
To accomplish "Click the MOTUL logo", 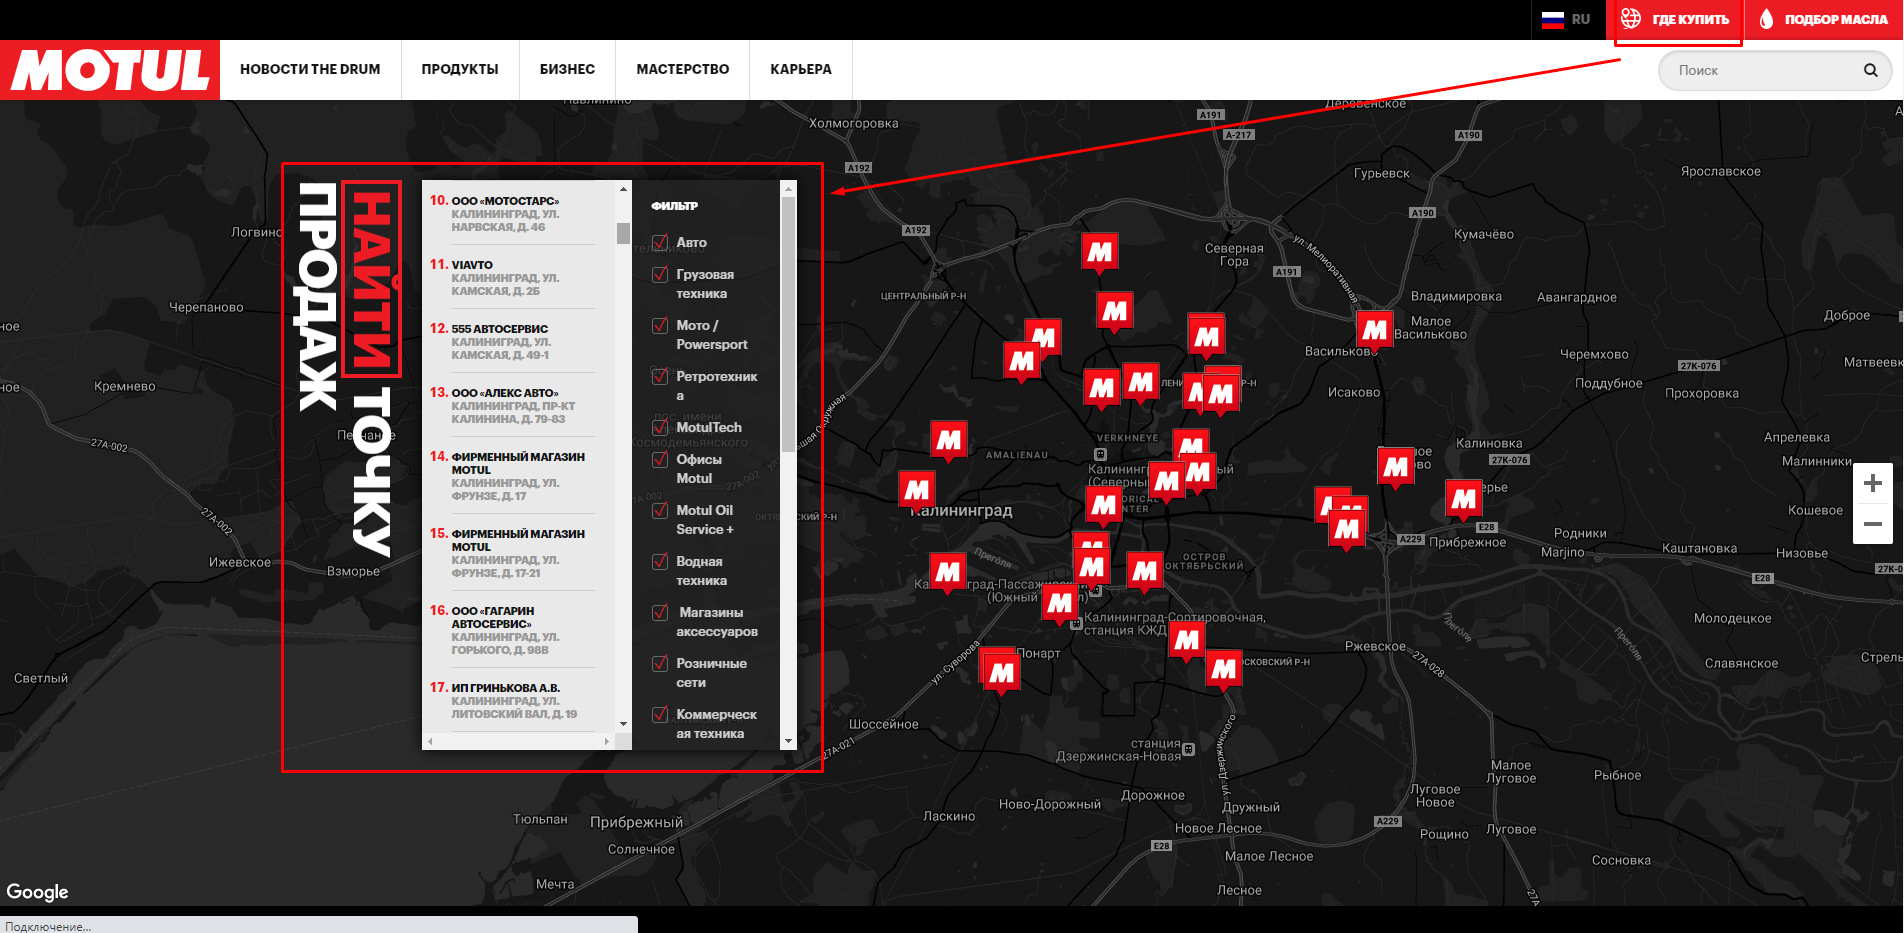I will (110, 70).
